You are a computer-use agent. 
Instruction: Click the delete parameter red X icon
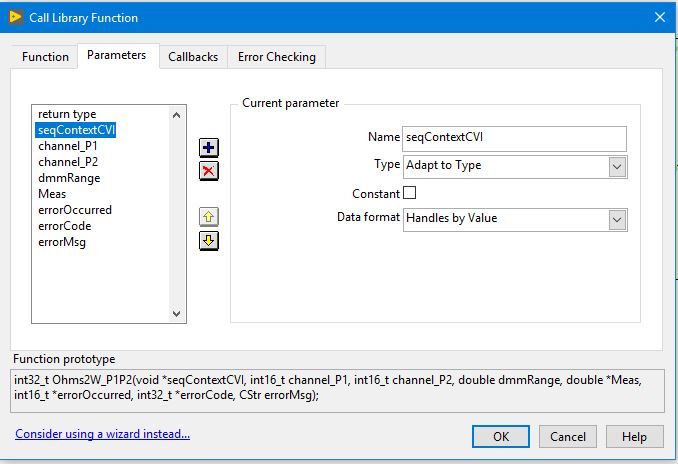(209, 171)
